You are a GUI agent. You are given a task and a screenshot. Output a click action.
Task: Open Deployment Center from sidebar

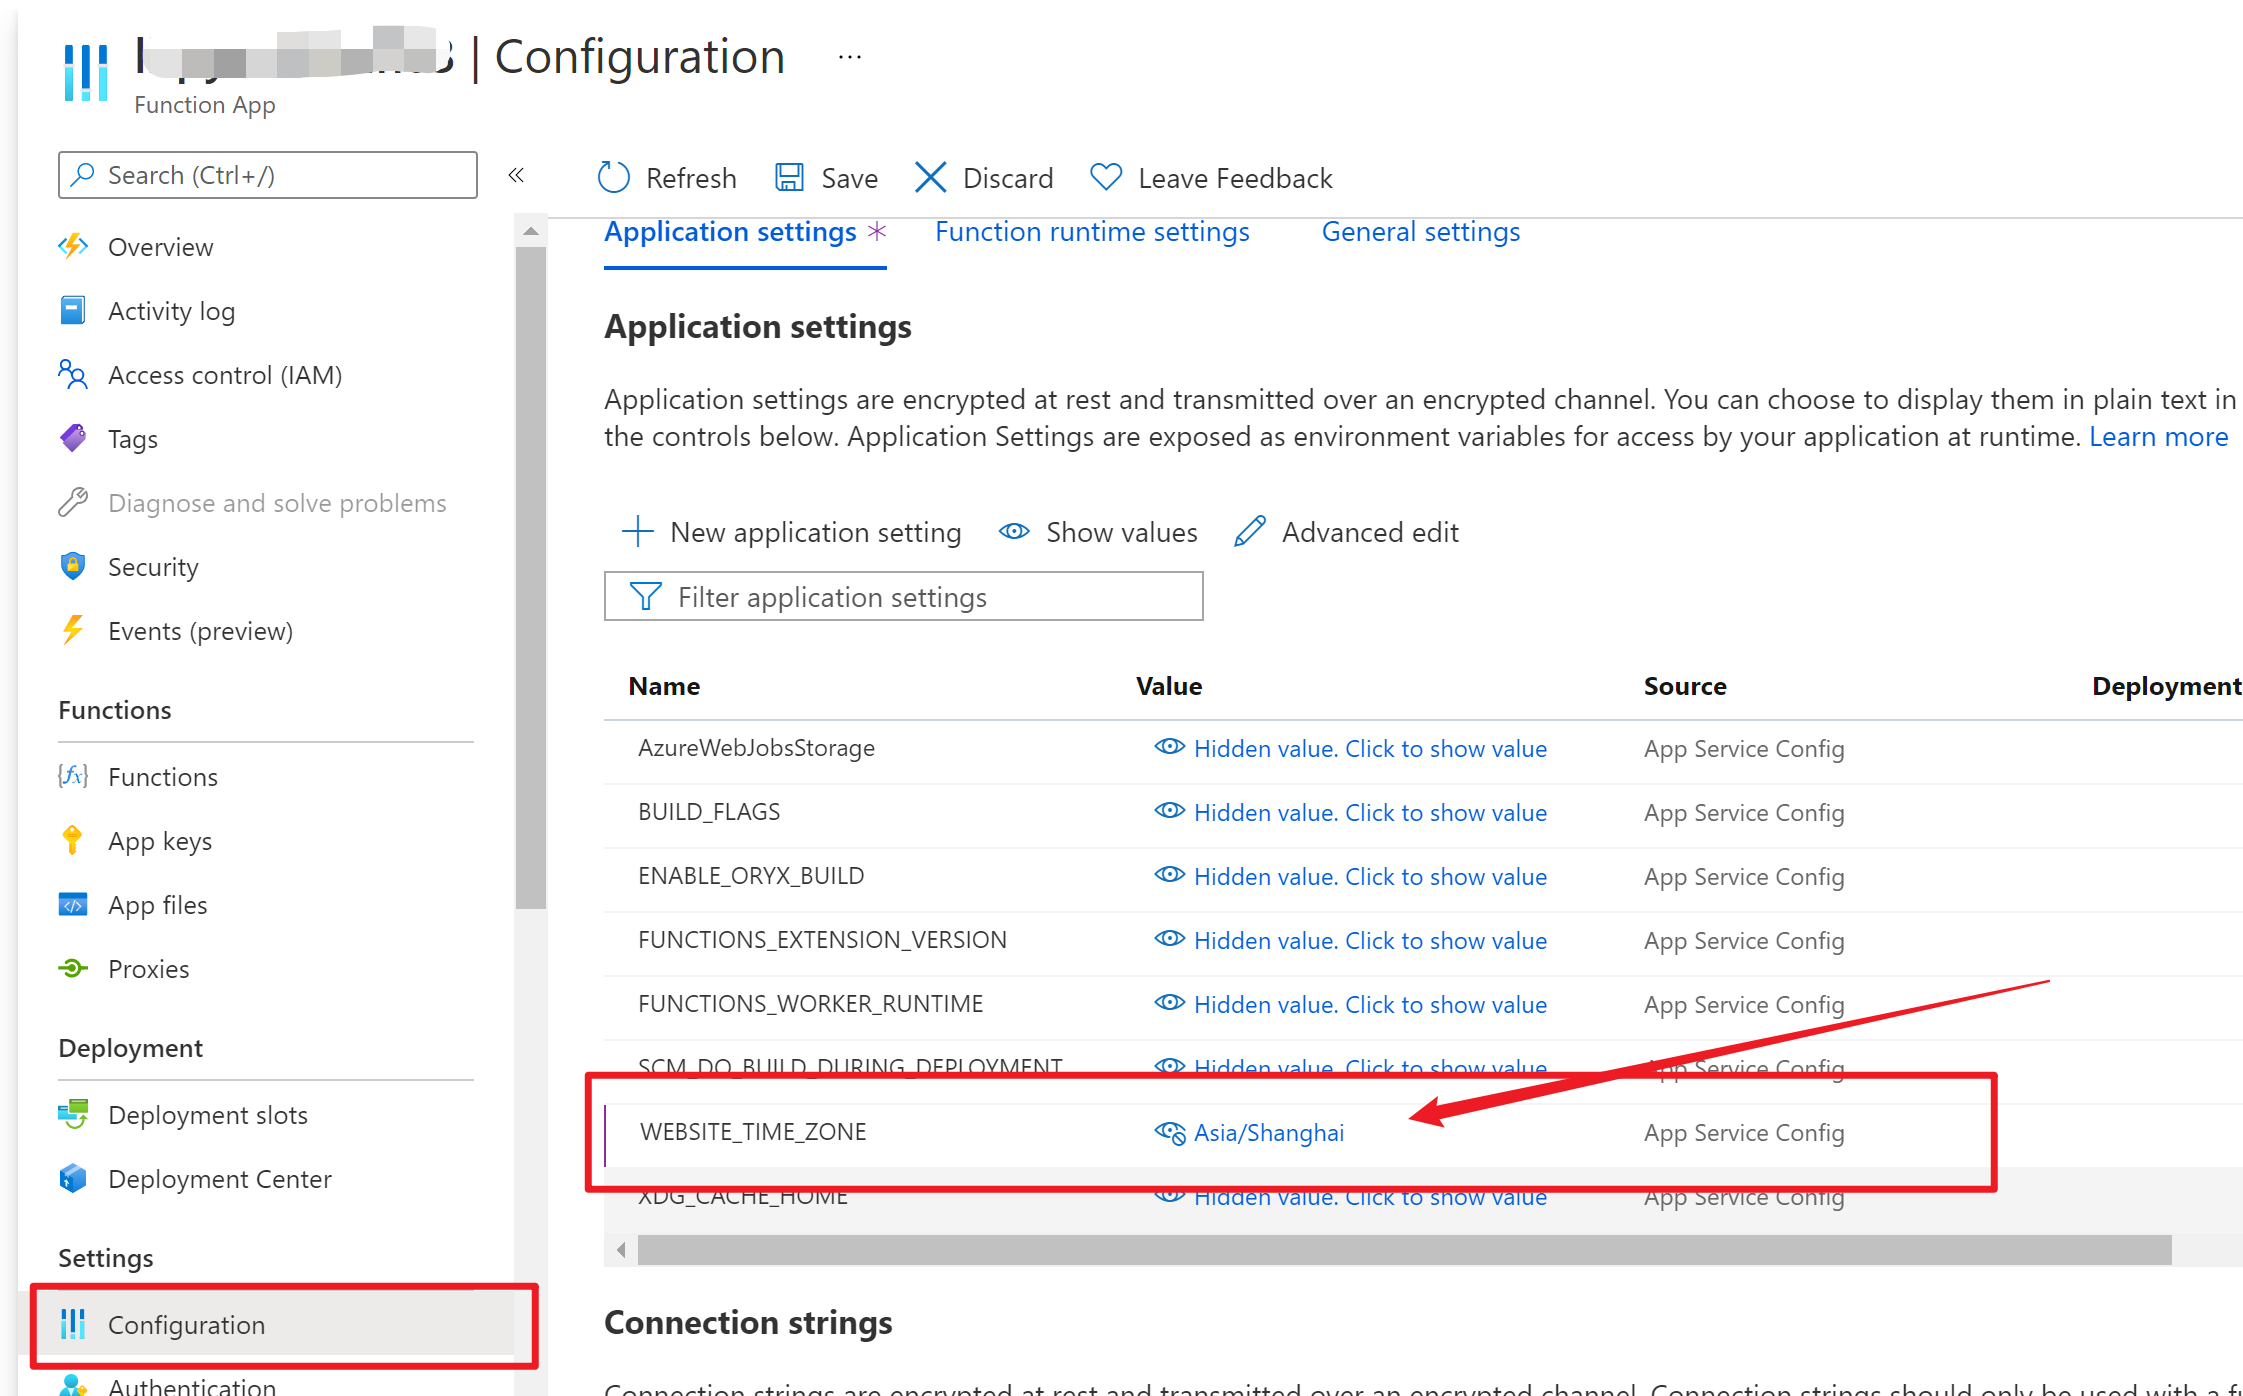click(x=219, y=1179)
